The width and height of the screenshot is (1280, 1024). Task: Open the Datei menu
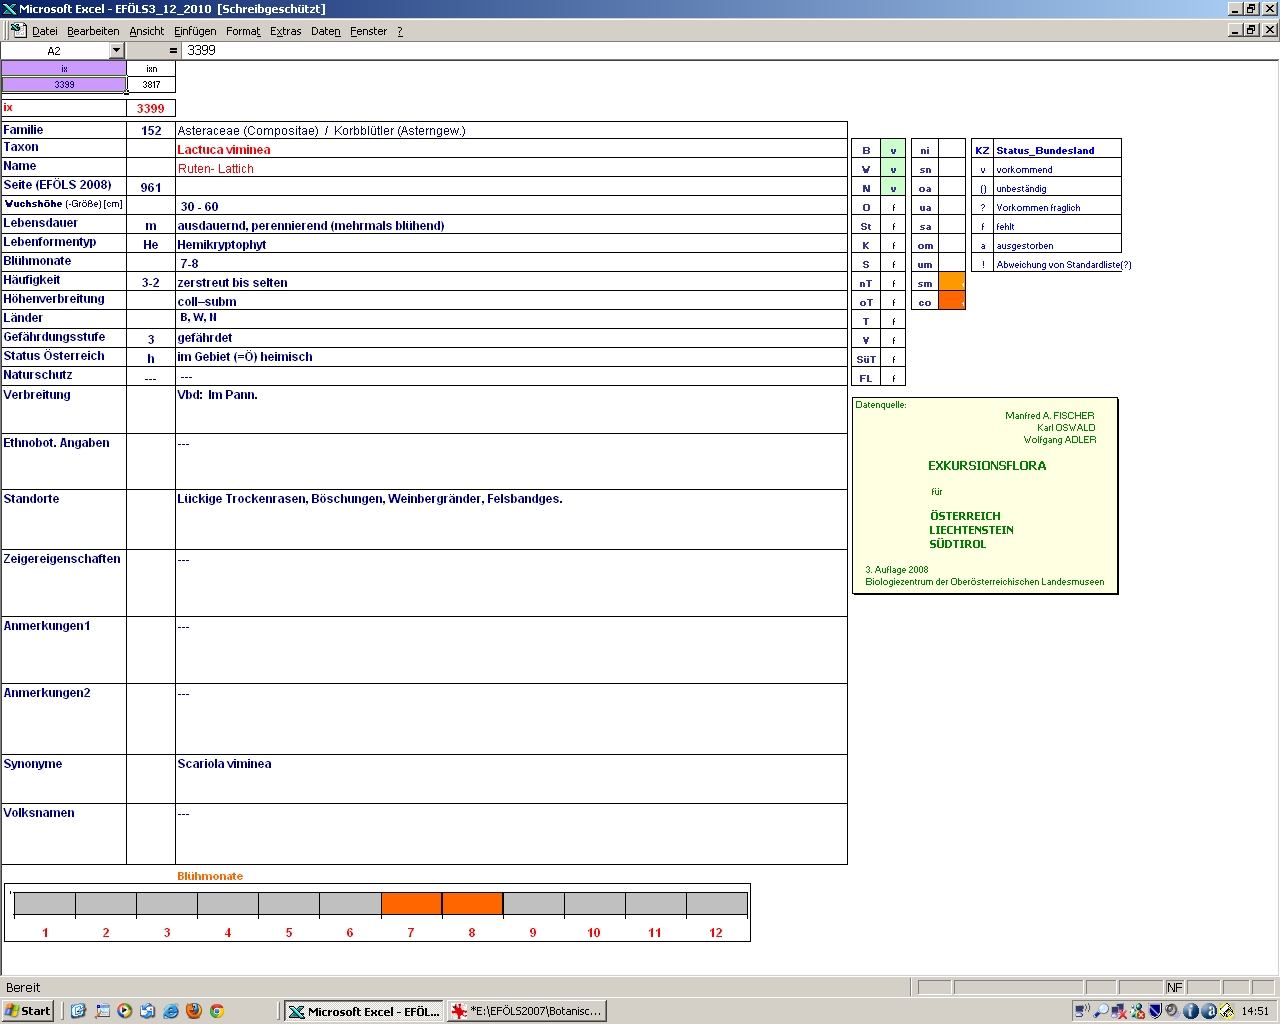(45, 31)
